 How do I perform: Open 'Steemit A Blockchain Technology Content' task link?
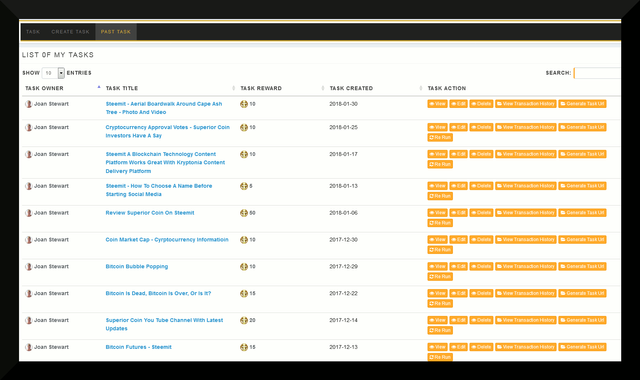tap(165, 162)
